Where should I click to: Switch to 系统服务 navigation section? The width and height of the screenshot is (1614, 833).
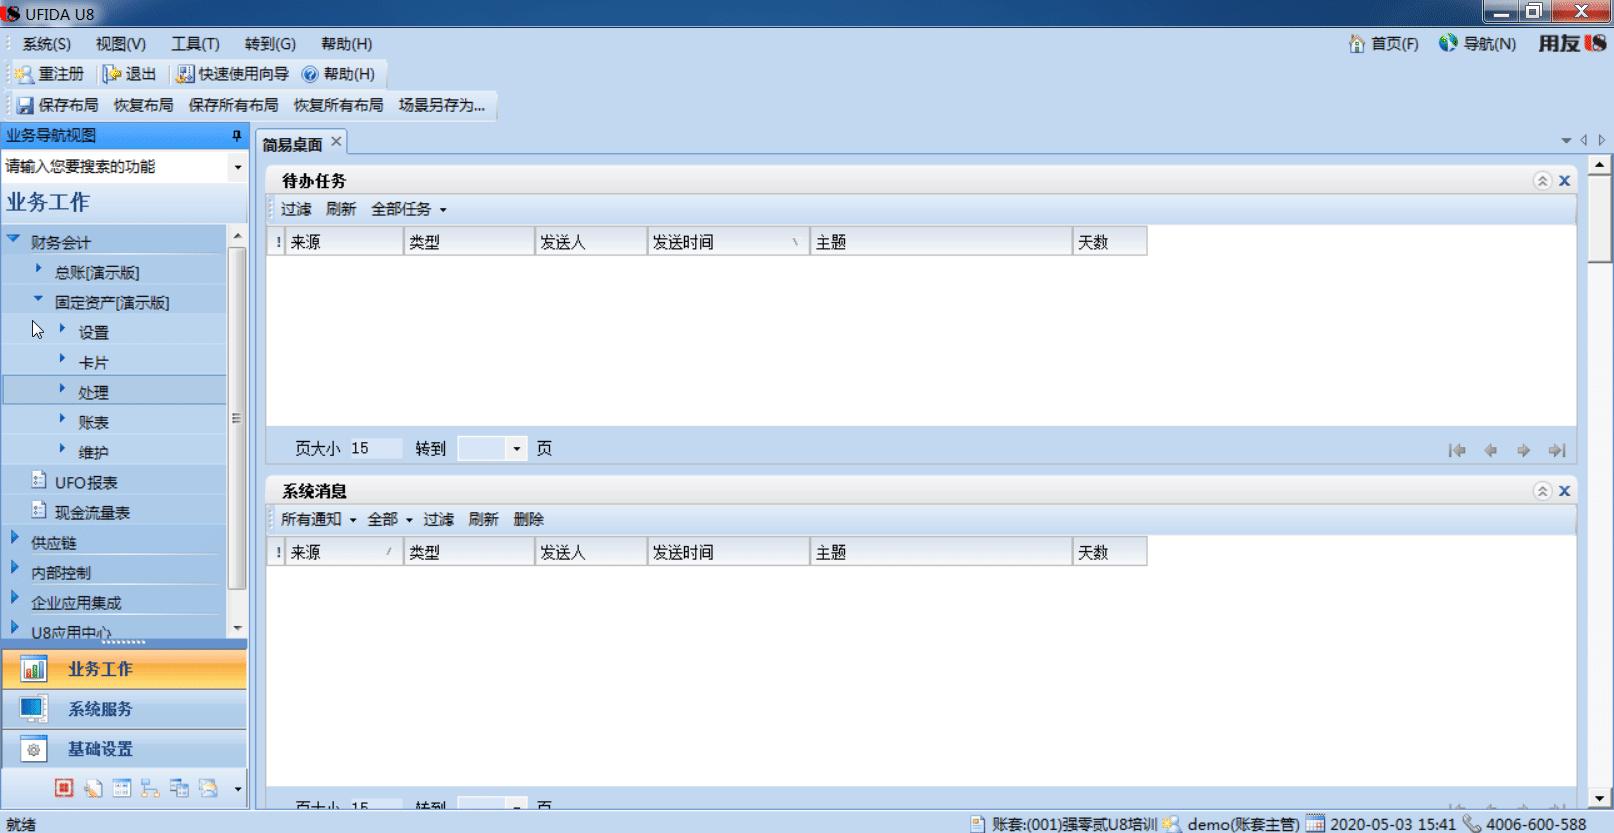(124, 709)
